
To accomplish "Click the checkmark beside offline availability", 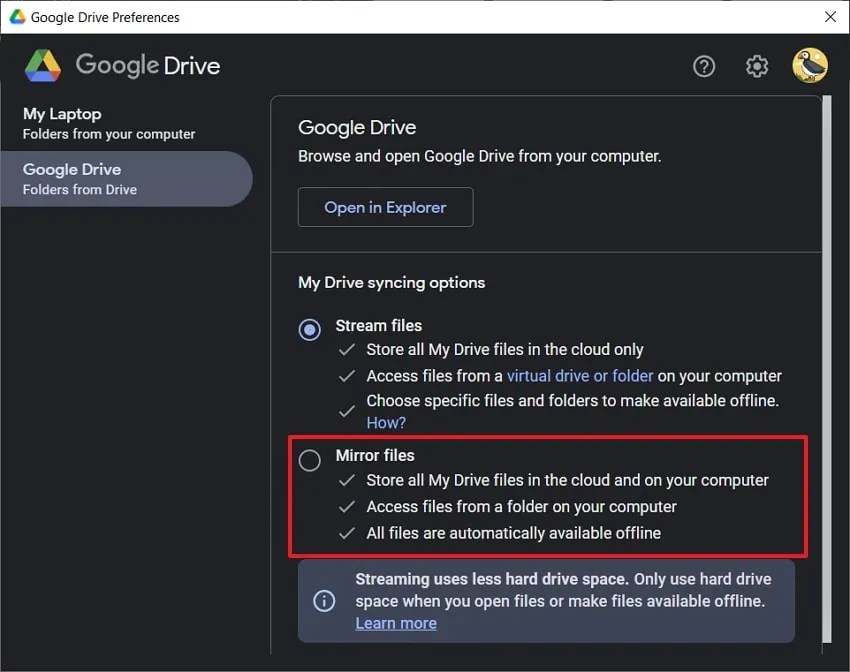I will coord(346,533).
